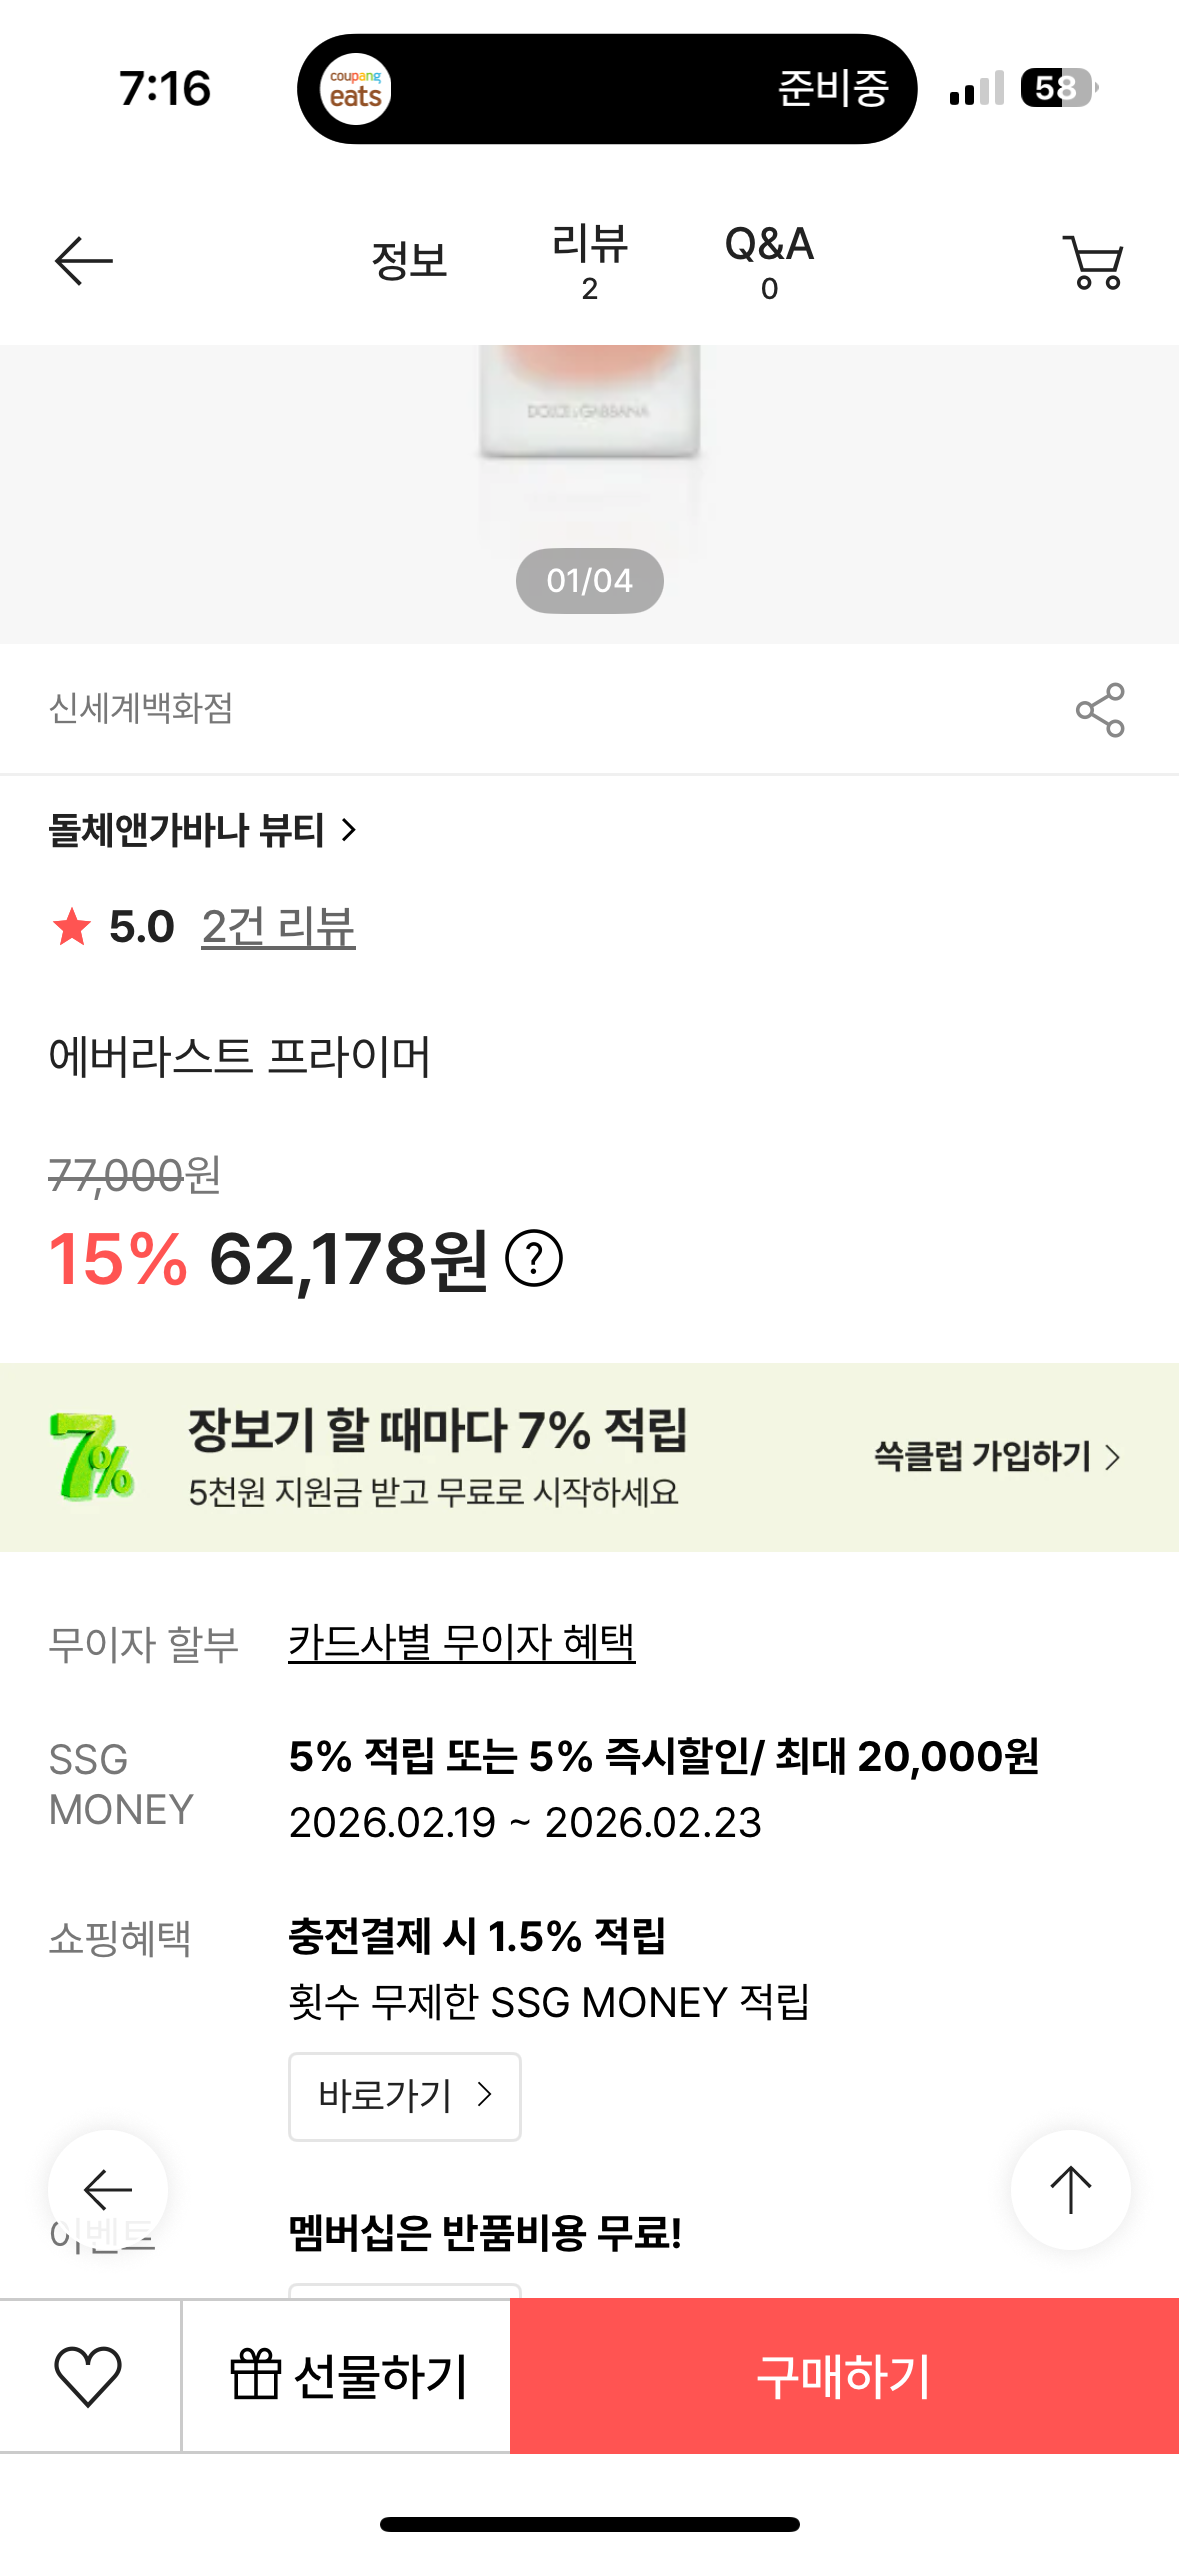
Task: Tap the scroll-to-top arrow button
Action: tap(1070, 2190)
